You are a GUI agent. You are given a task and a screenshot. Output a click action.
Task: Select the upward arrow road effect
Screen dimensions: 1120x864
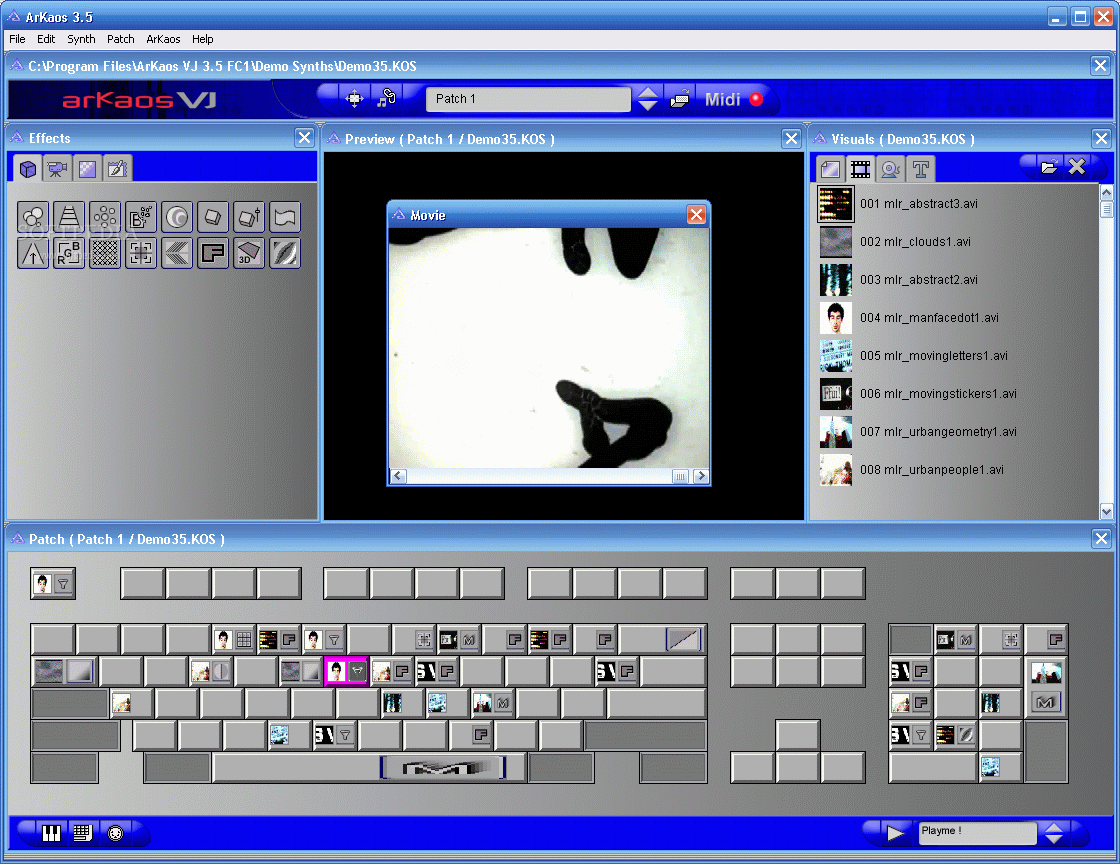coord(33,253)
